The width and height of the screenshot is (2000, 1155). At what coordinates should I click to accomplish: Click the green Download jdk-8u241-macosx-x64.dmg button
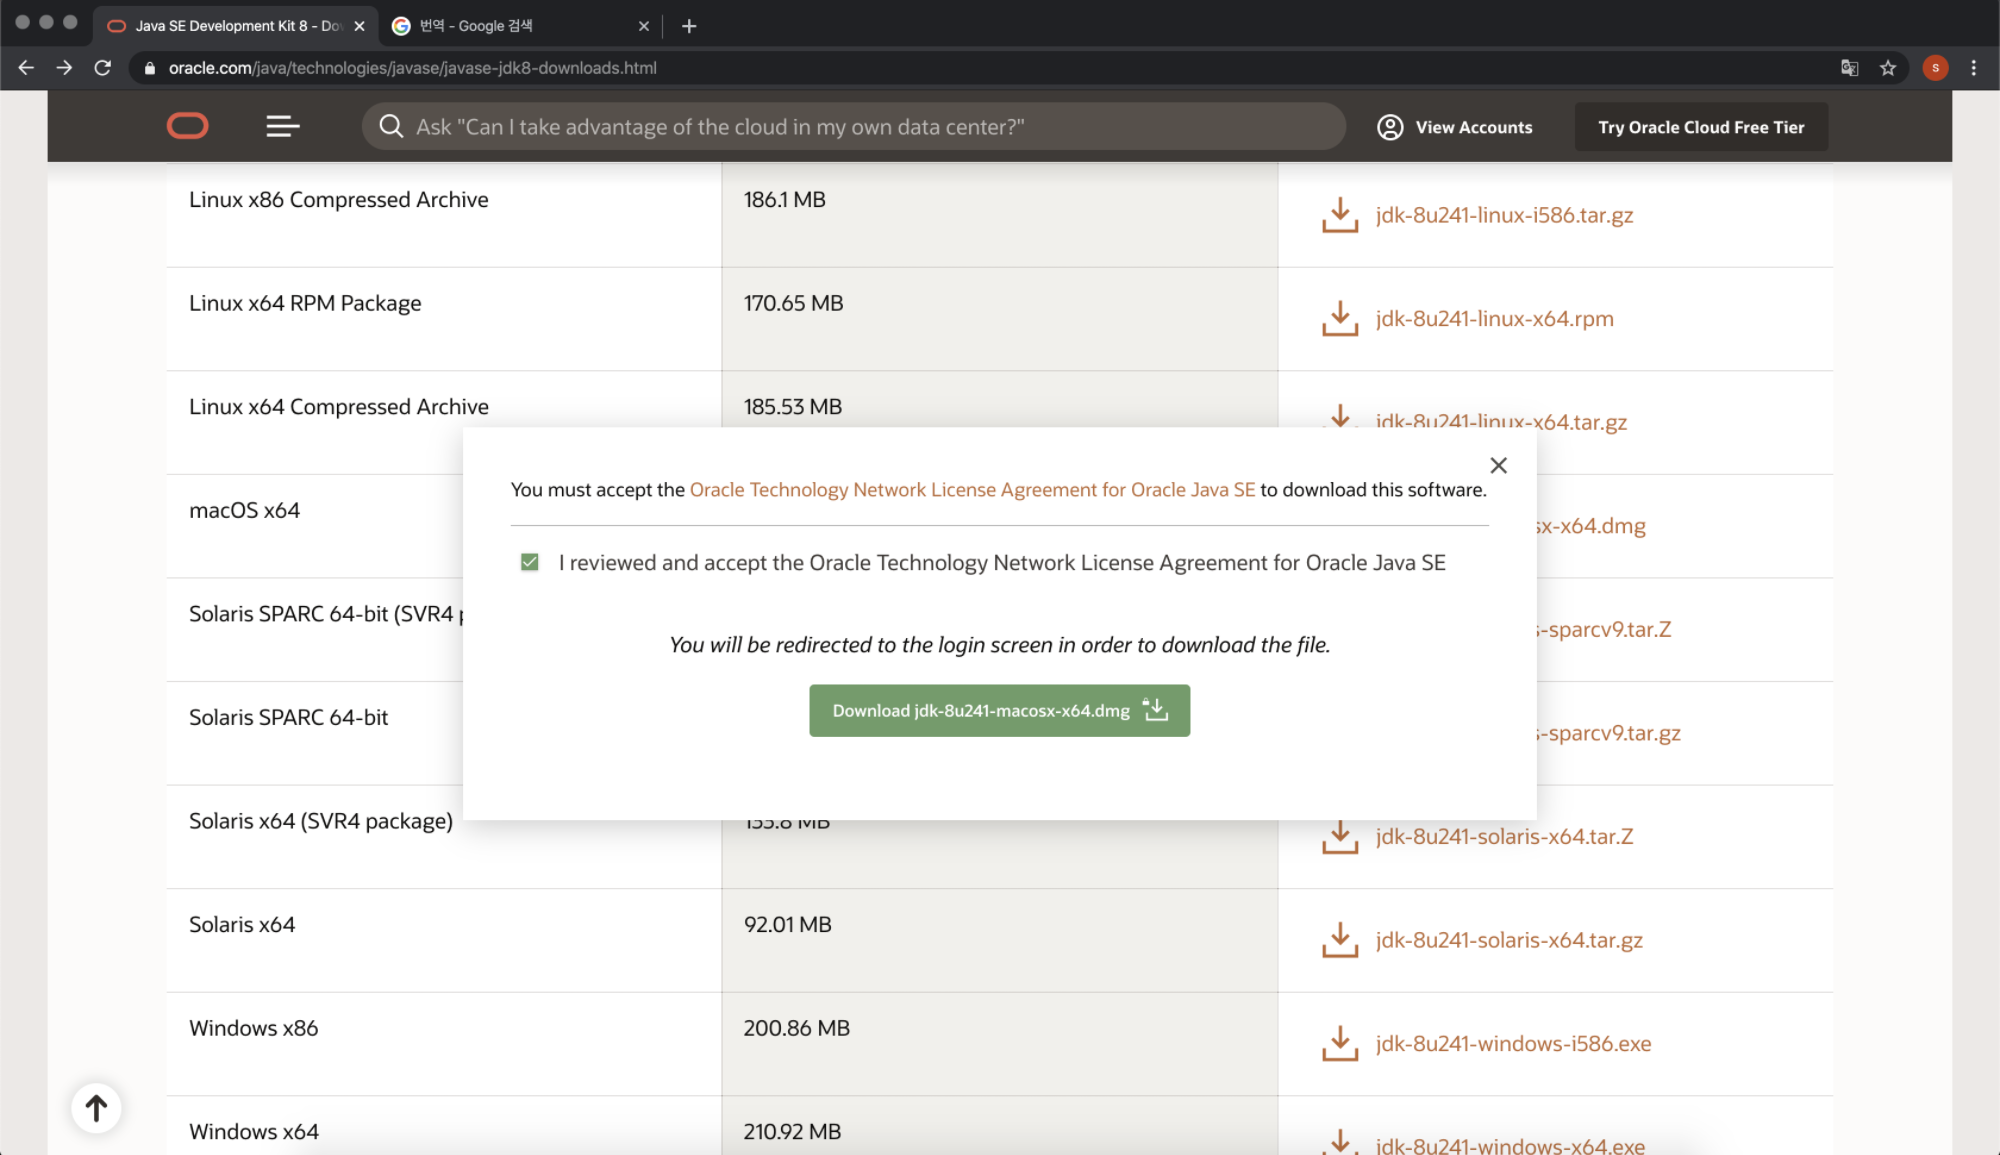999,711
